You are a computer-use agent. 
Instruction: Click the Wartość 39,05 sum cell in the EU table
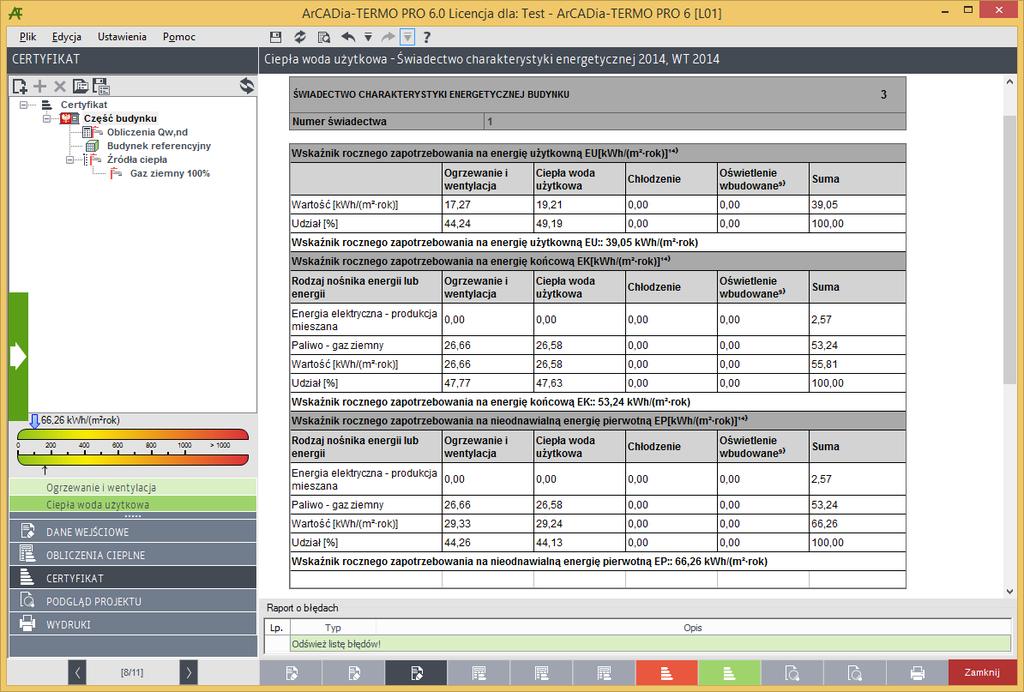click(x=857, y=204)
